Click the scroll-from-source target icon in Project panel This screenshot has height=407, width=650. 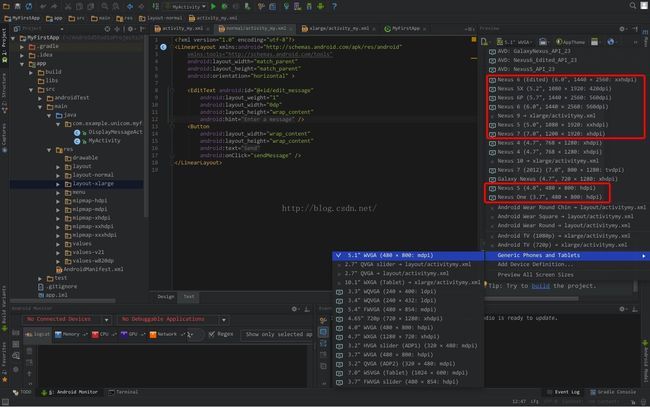pyautogui.click(x=107, y=29)
